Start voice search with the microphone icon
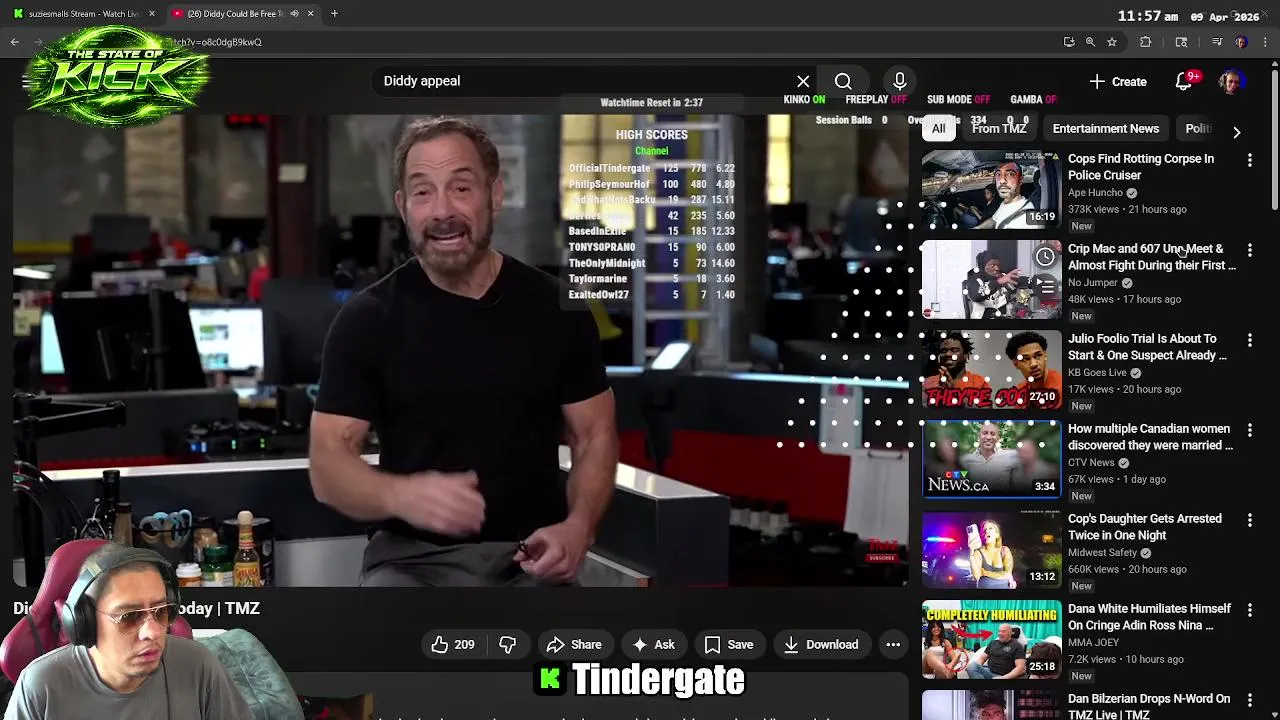This screenshot has height=720, width=1280. click(x=899, y=81)
